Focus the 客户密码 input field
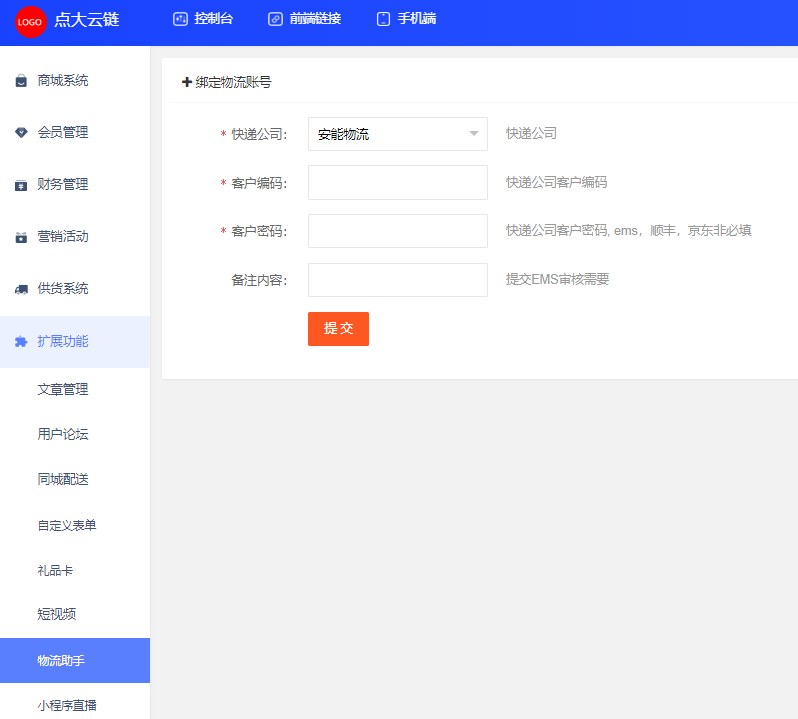Screen dimensions: 798x719 coord(397,231)
